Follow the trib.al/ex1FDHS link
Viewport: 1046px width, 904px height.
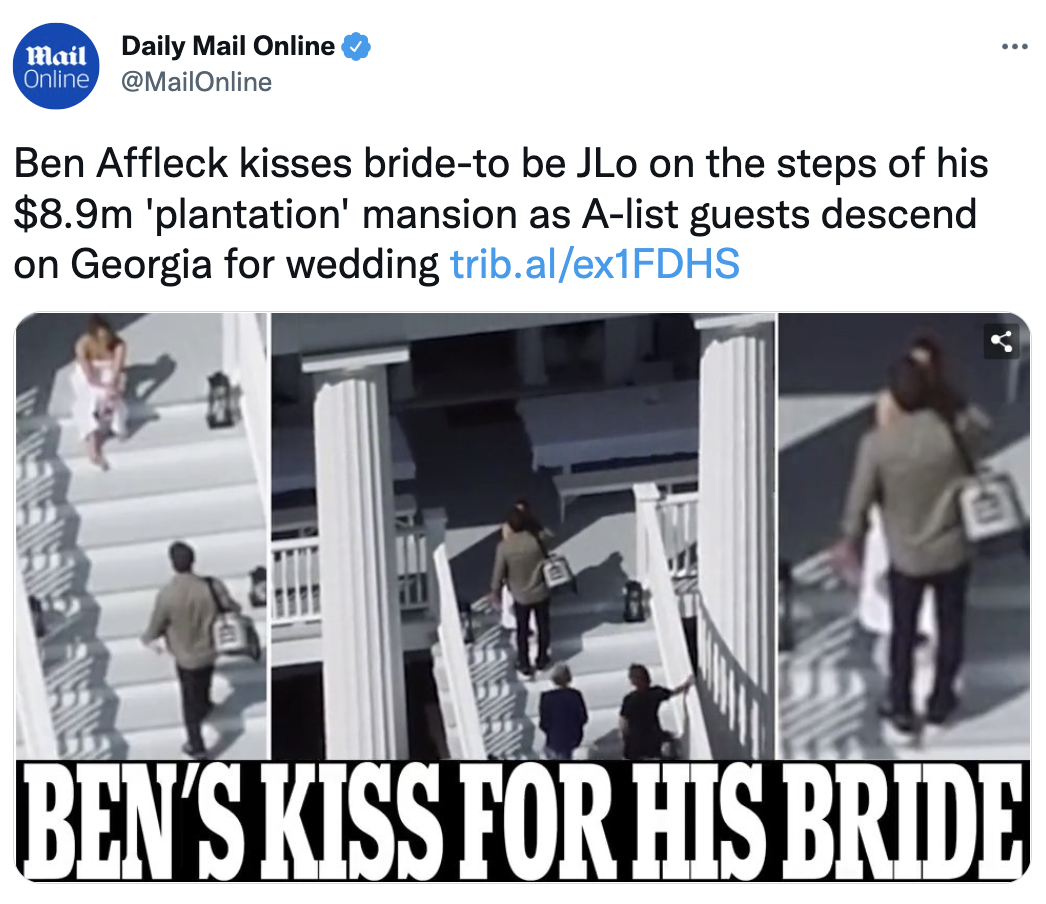point(595,264)
